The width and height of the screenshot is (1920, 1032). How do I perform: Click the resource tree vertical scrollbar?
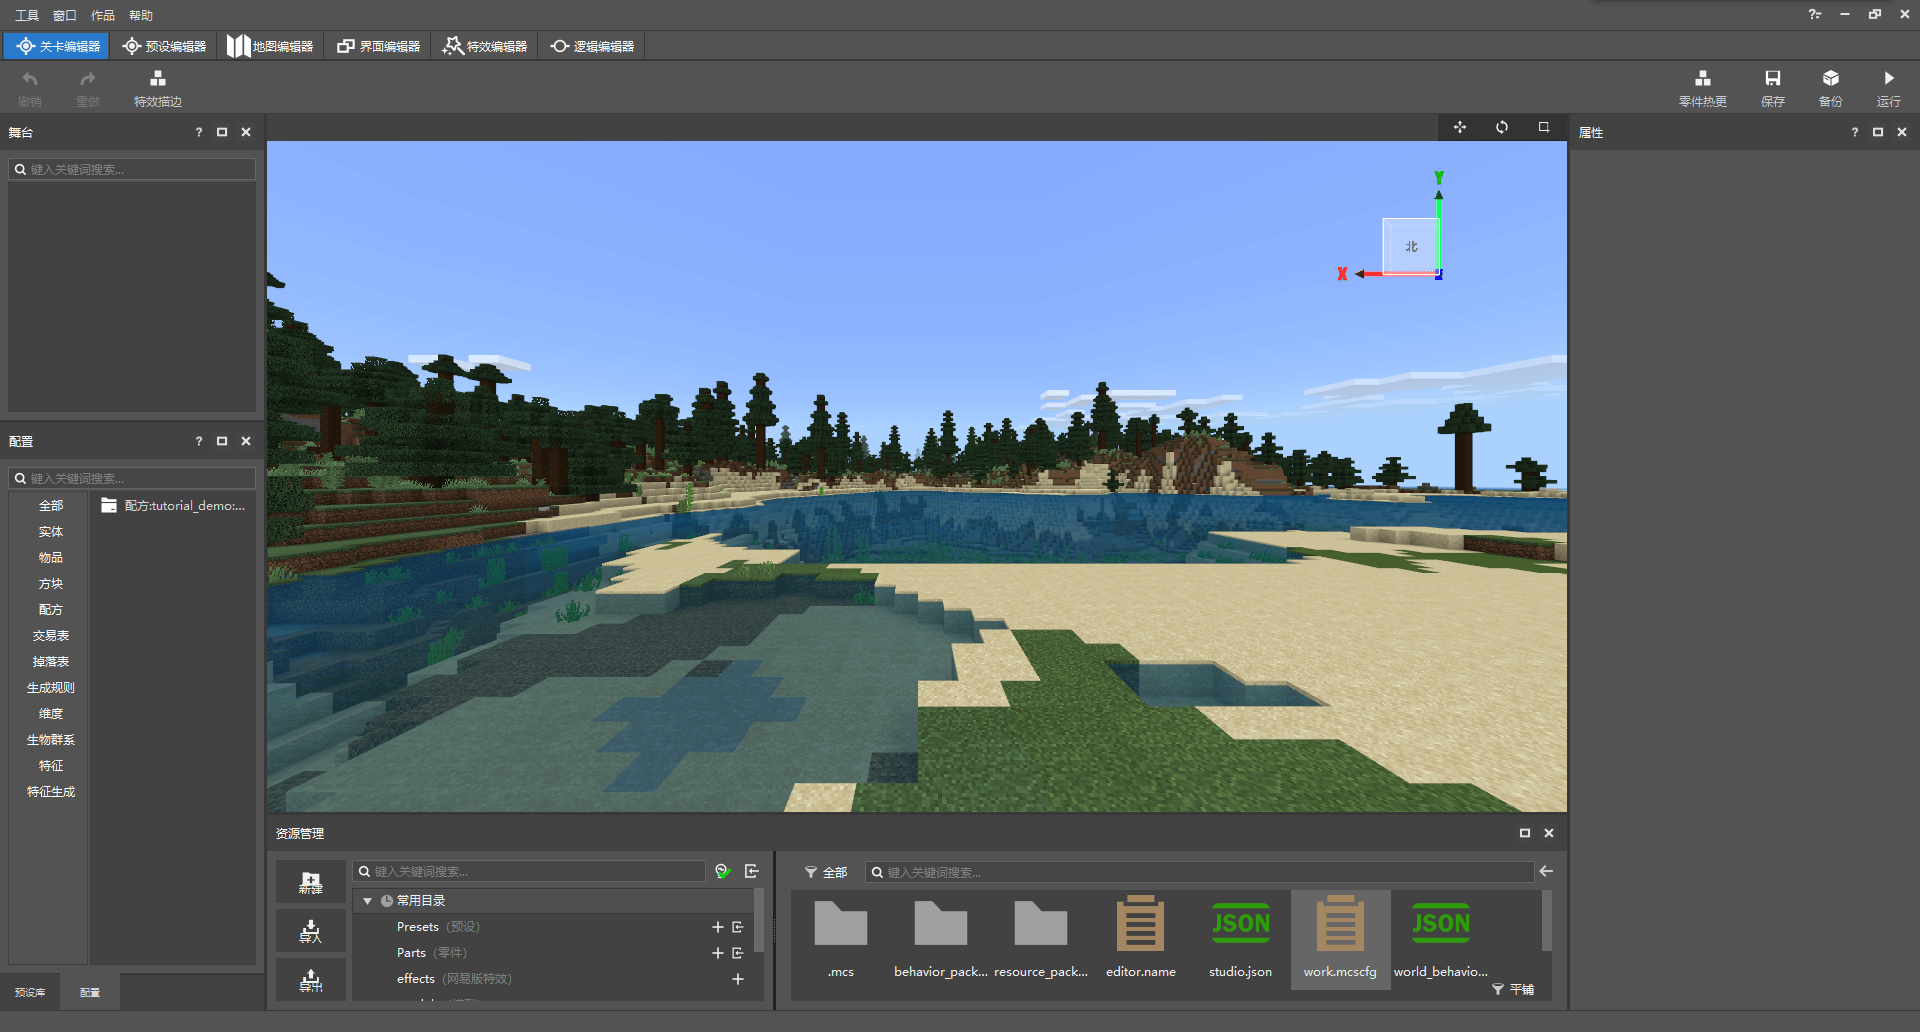[759, 920]
